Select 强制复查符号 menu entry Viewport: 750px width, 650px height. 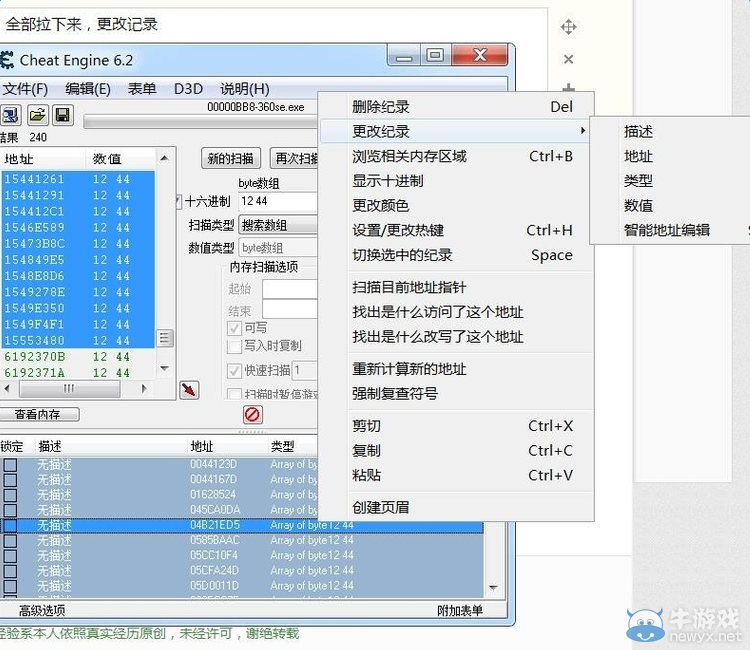pyautogui.click(x=457, y=394)
